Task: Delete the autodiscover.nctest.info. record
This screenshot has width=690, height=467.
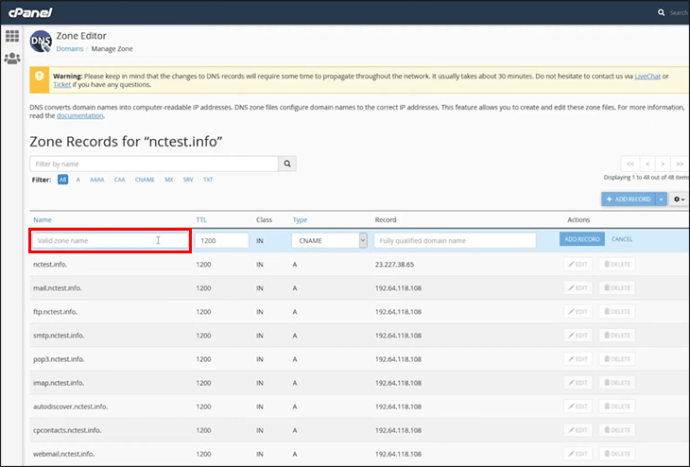Action: point(617,406)
